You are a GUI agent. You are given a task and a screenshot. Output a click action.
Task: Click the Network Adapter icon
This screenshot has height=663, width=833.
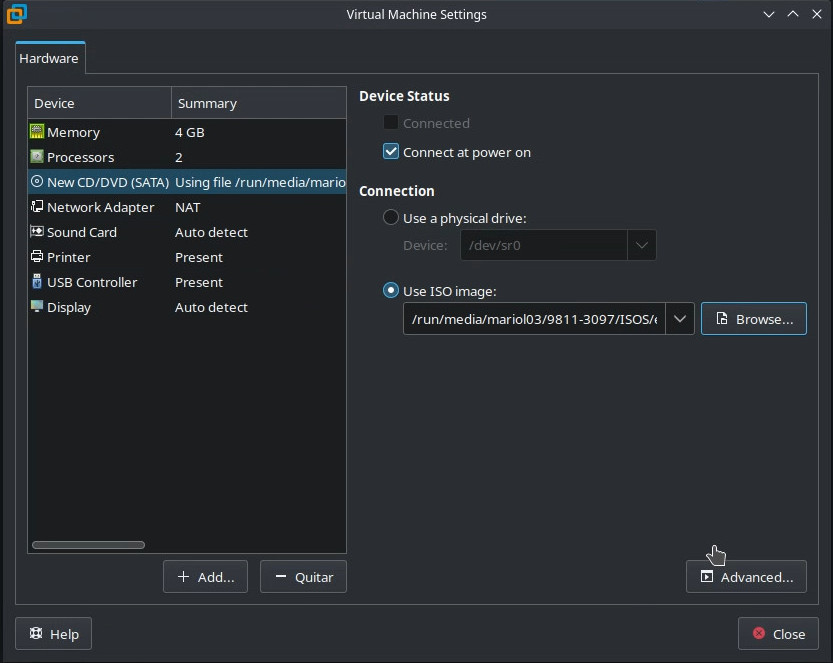[37, 207]
